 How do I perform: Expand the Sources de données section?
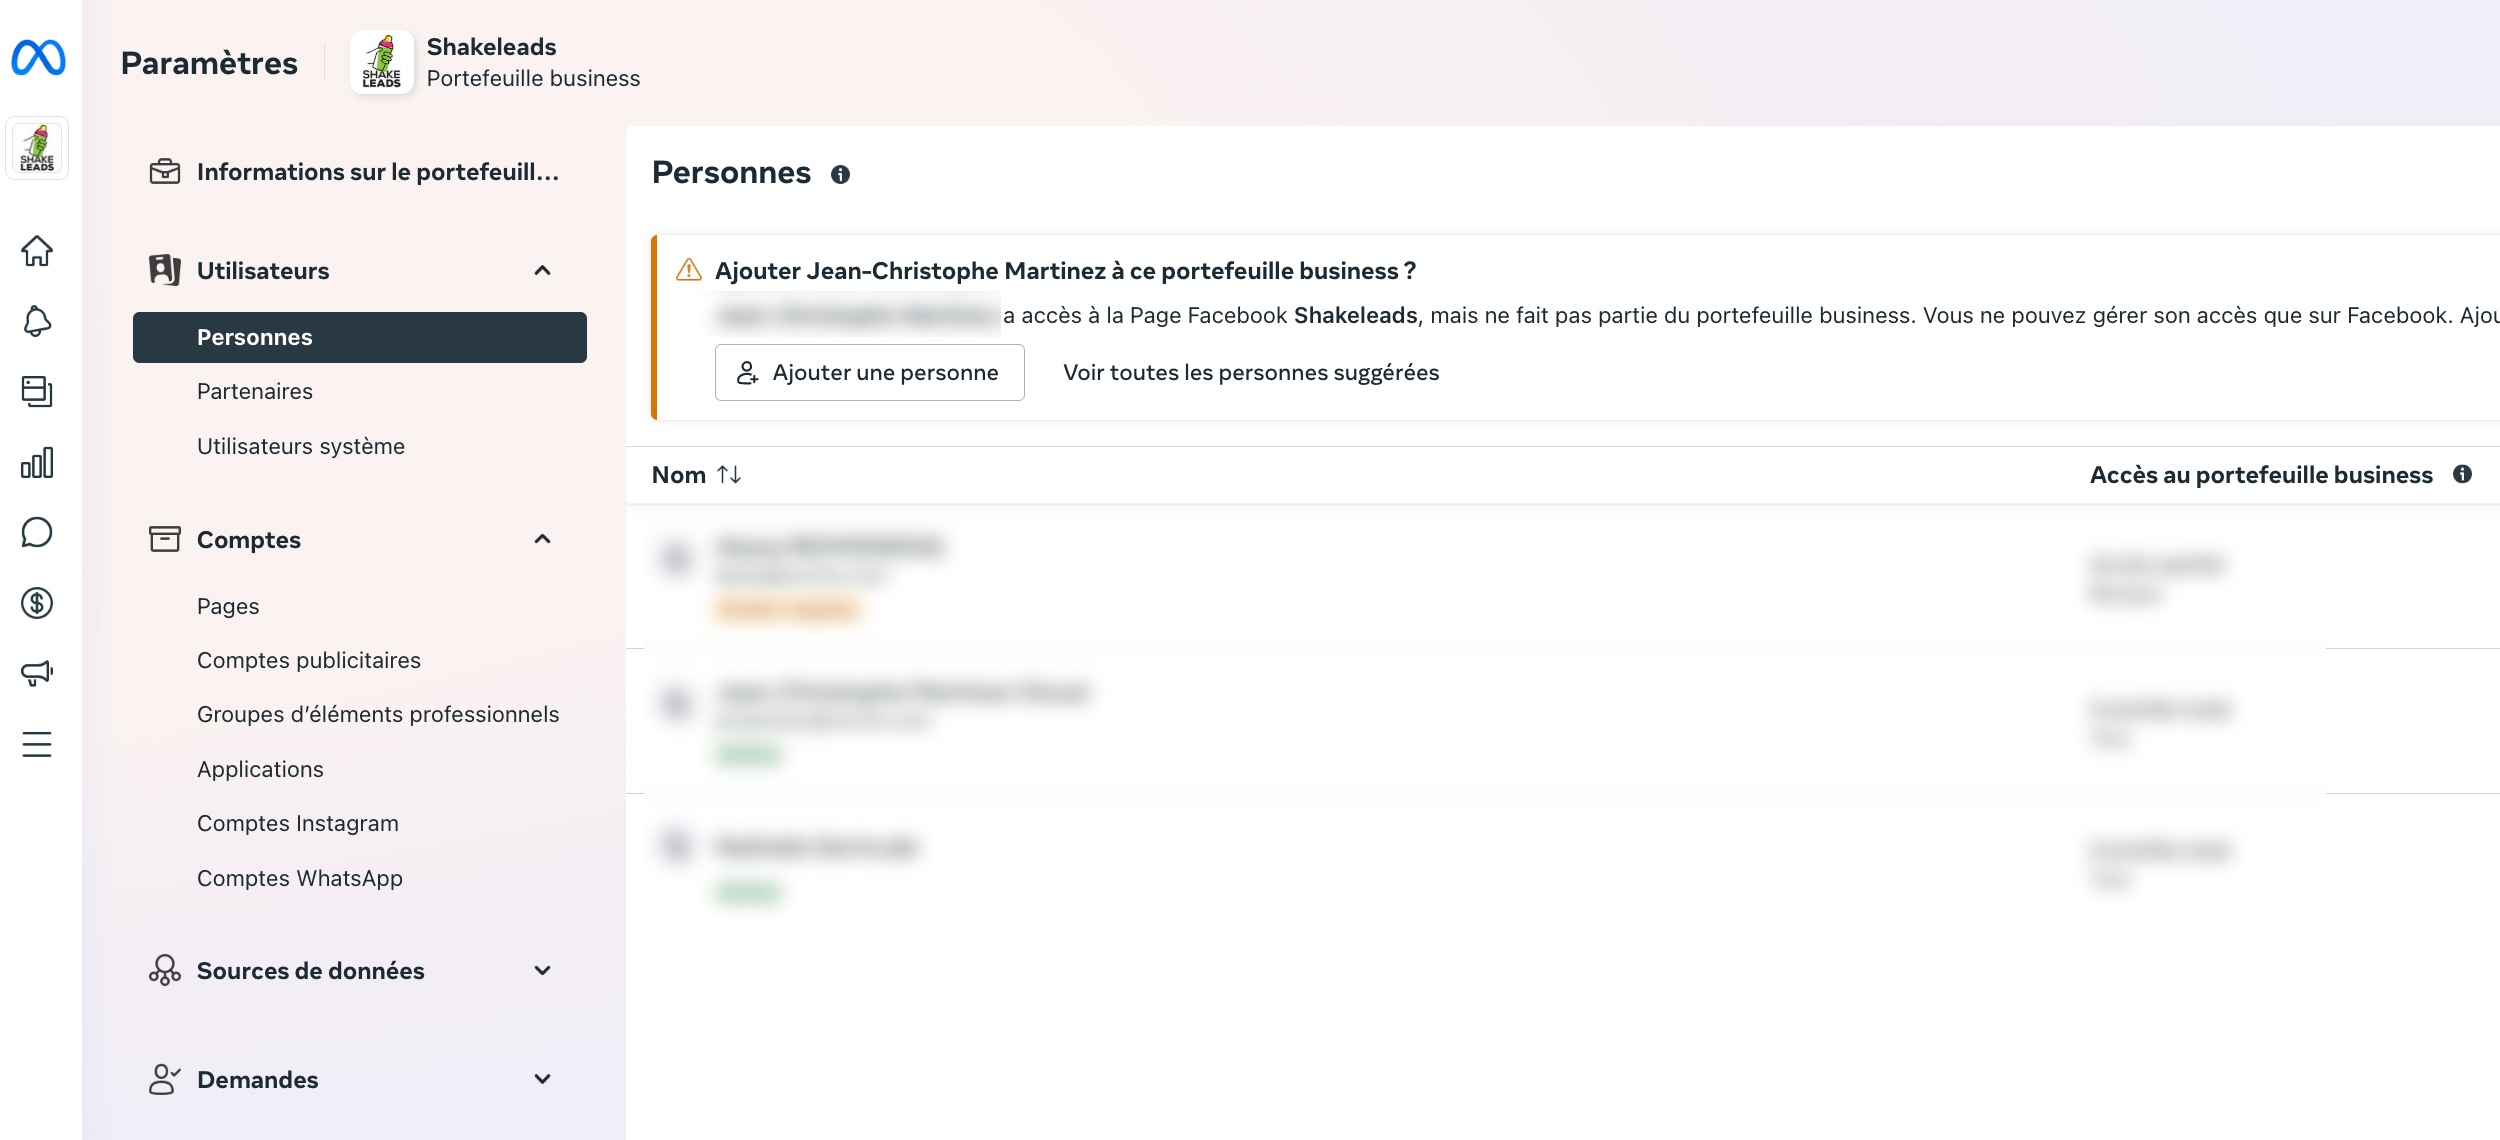click(543, 971)
